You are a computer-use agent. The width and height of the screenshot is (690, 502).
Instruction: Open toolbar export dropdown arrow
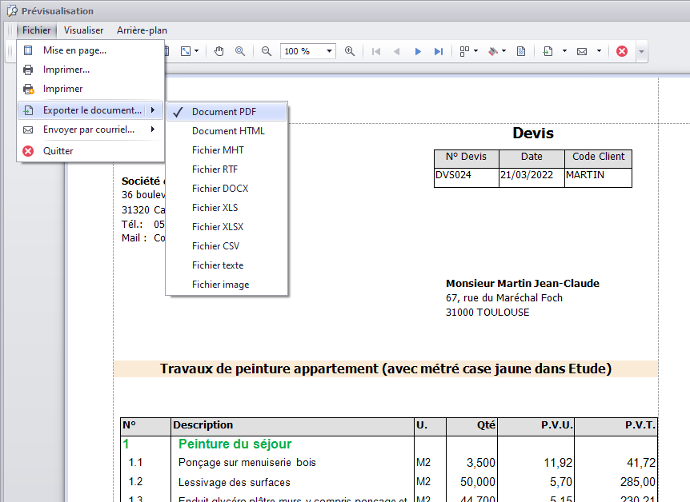coord(565,51)
